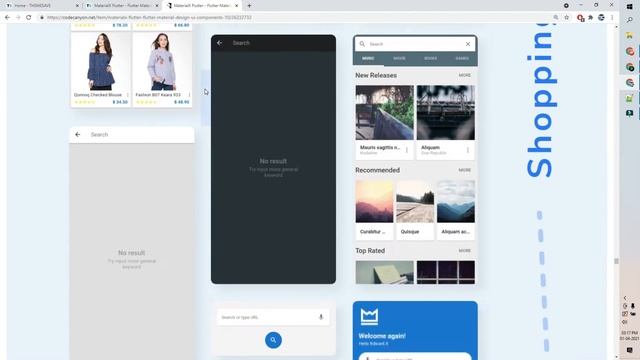Click the browser forward arrow
Screen dimensions: 640x360
[18, 18]
